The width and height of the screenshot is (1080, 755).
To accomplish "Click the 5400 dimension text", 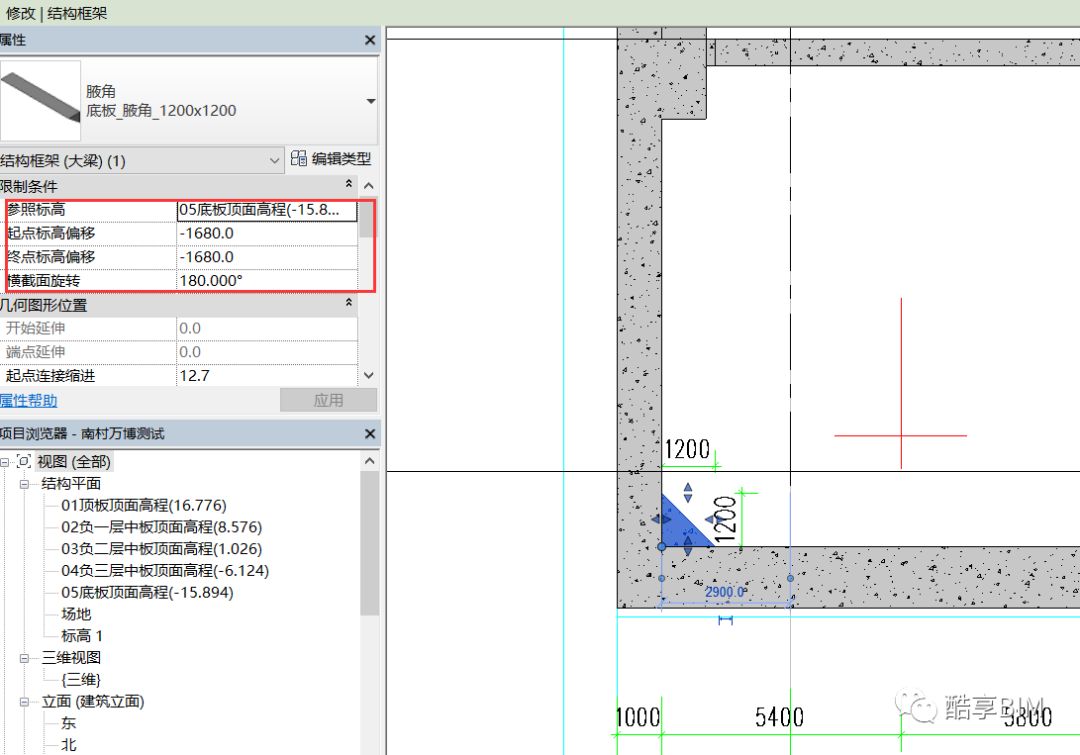I will coord(779,717).
